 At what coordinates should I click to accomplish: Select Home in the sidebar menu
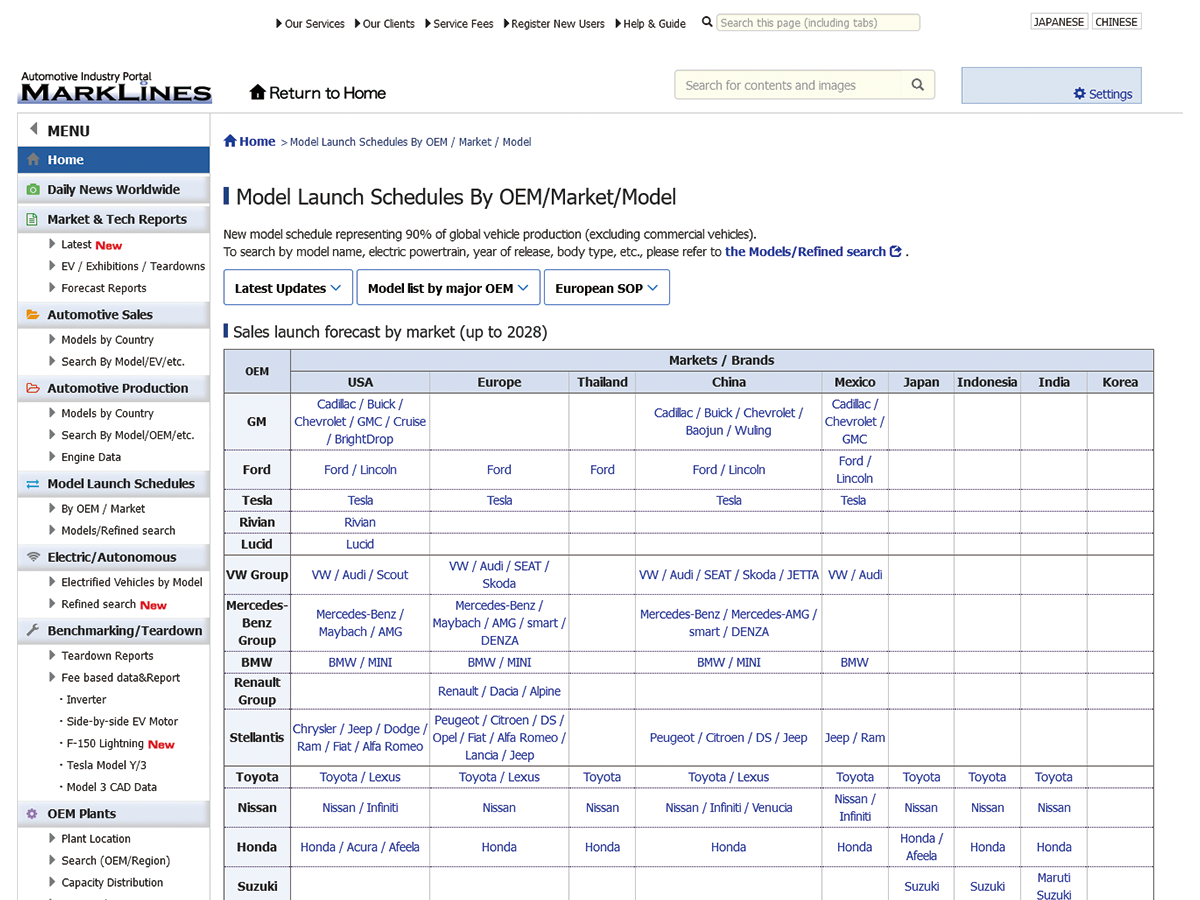pos(114,160)
